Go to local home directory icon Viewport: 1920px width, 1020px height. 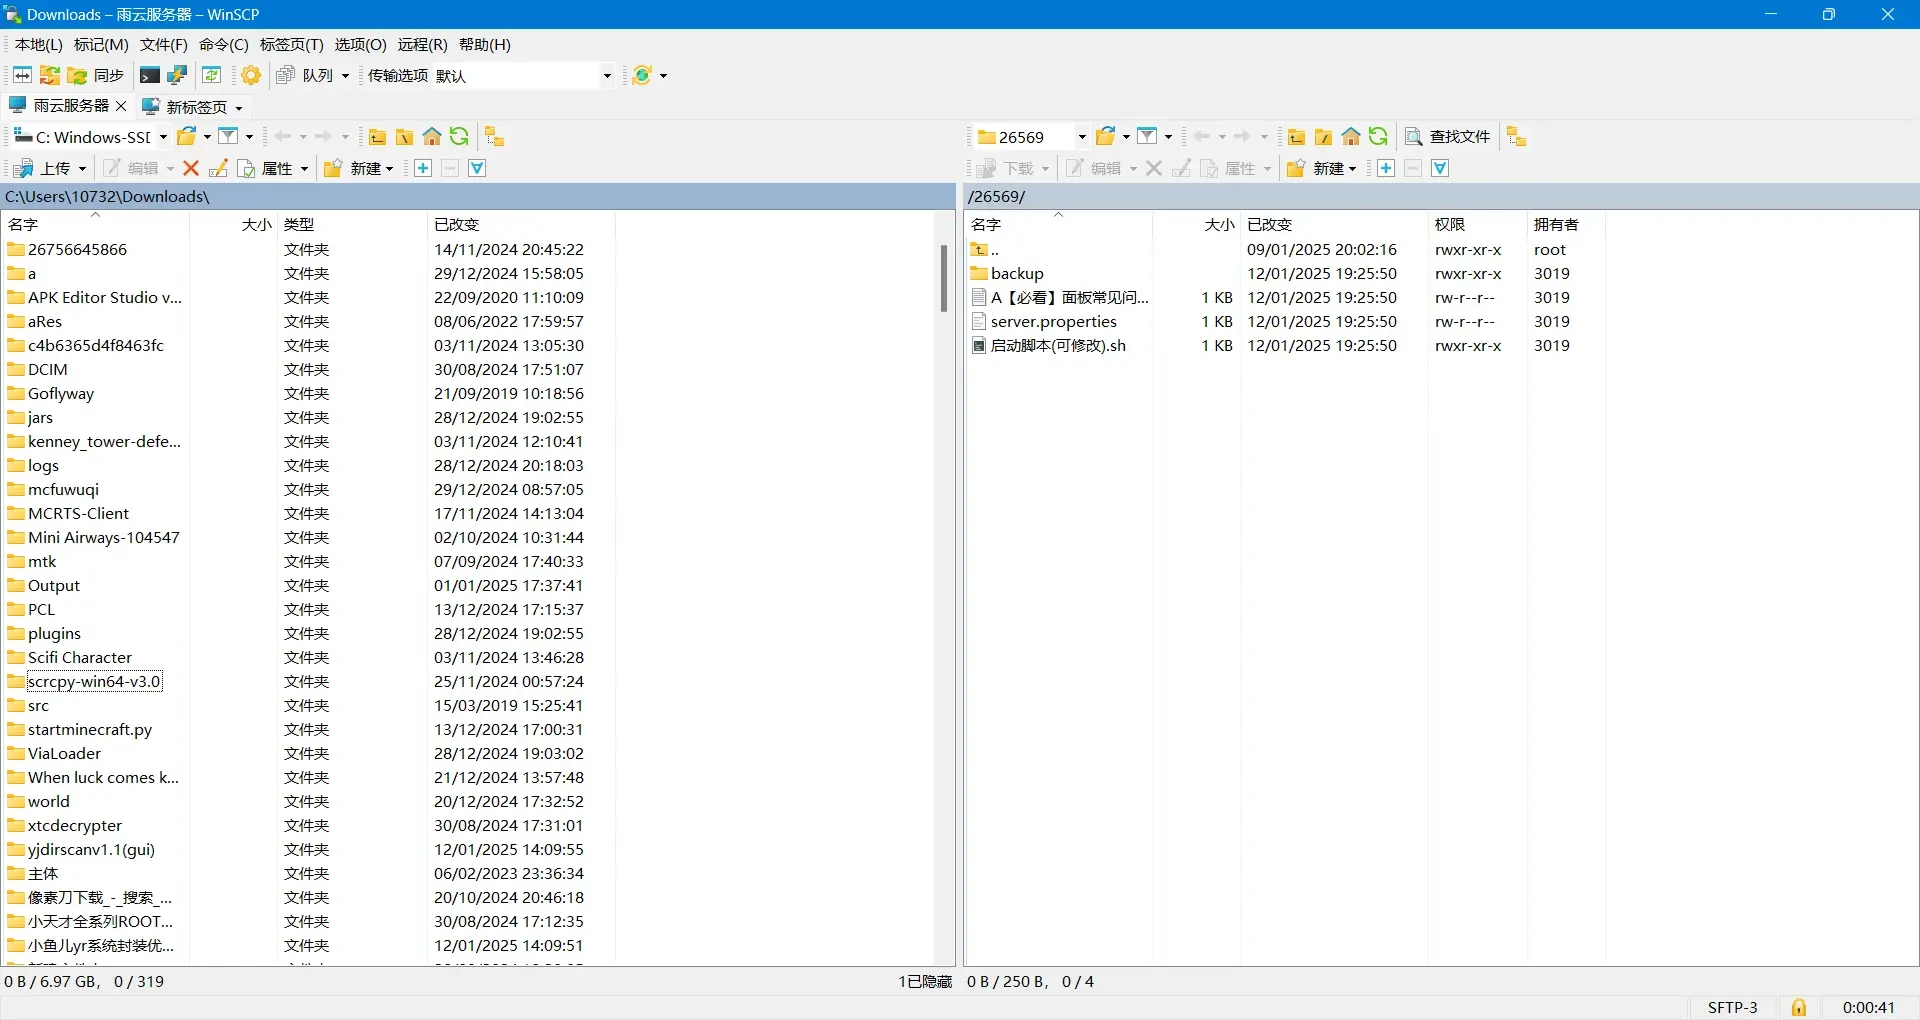(x=432, y=137)
